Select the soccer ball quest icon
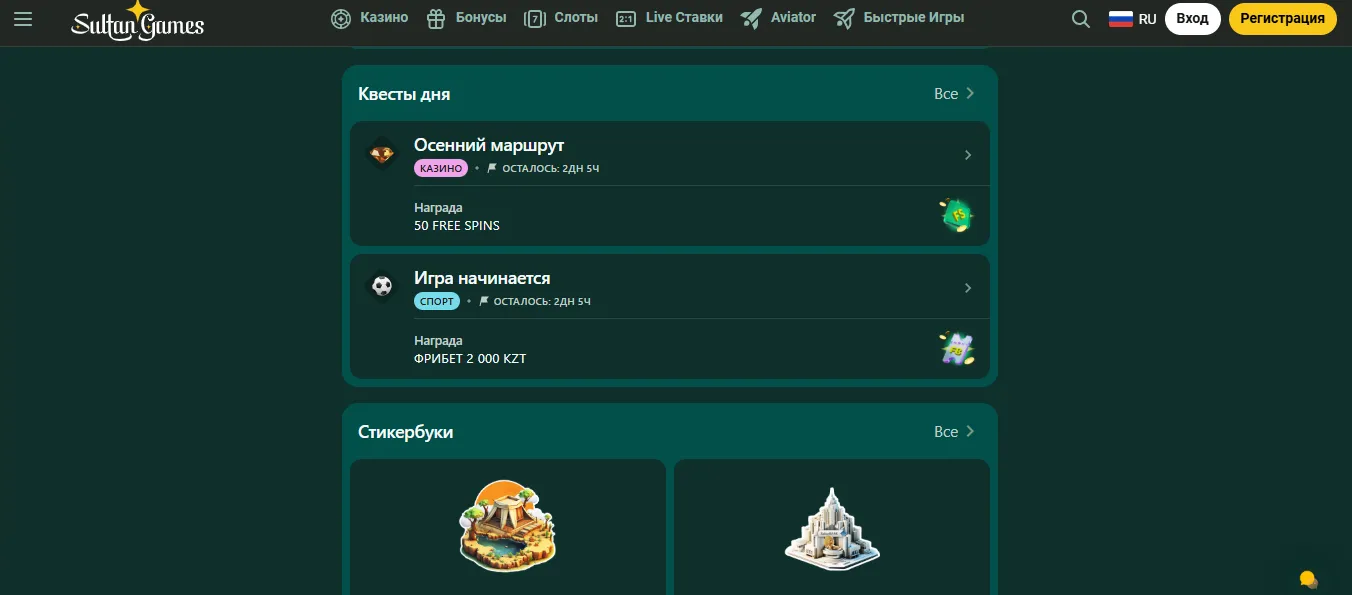Image resolution: width=1352 pixels, height=595 pixels. pos(382,287)
